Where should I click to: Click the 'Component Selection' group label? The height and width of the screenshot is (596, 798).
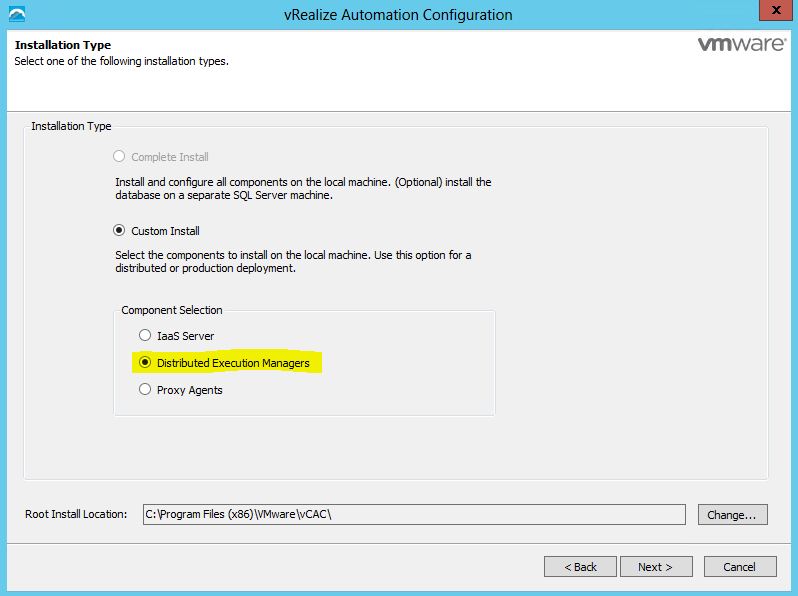(x=172, y=310)
